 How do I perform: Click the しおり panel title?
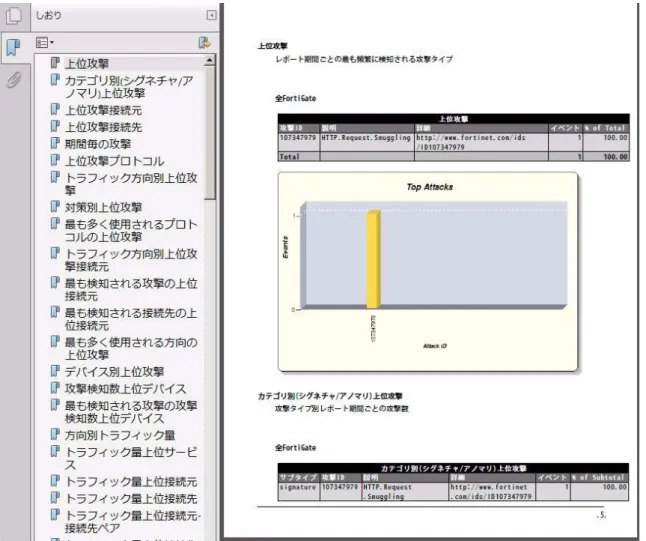[49, 15]
